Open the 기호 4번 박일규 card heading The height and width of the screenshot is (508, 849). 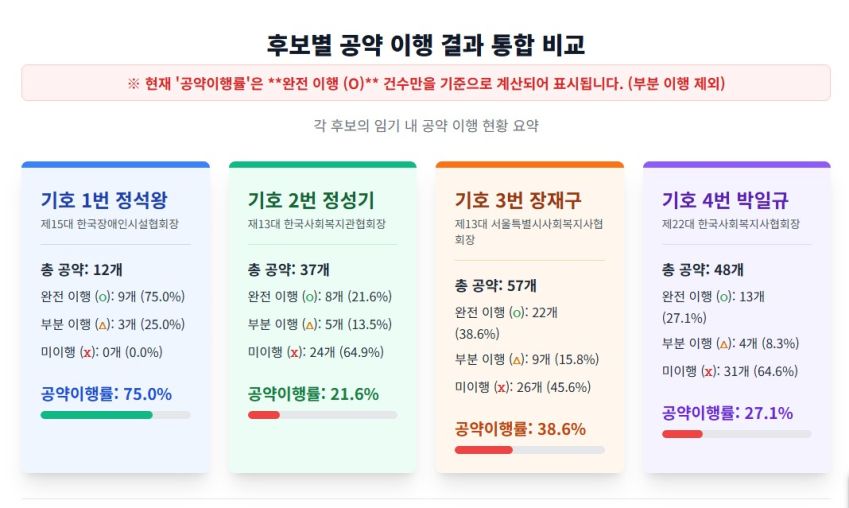724,200
